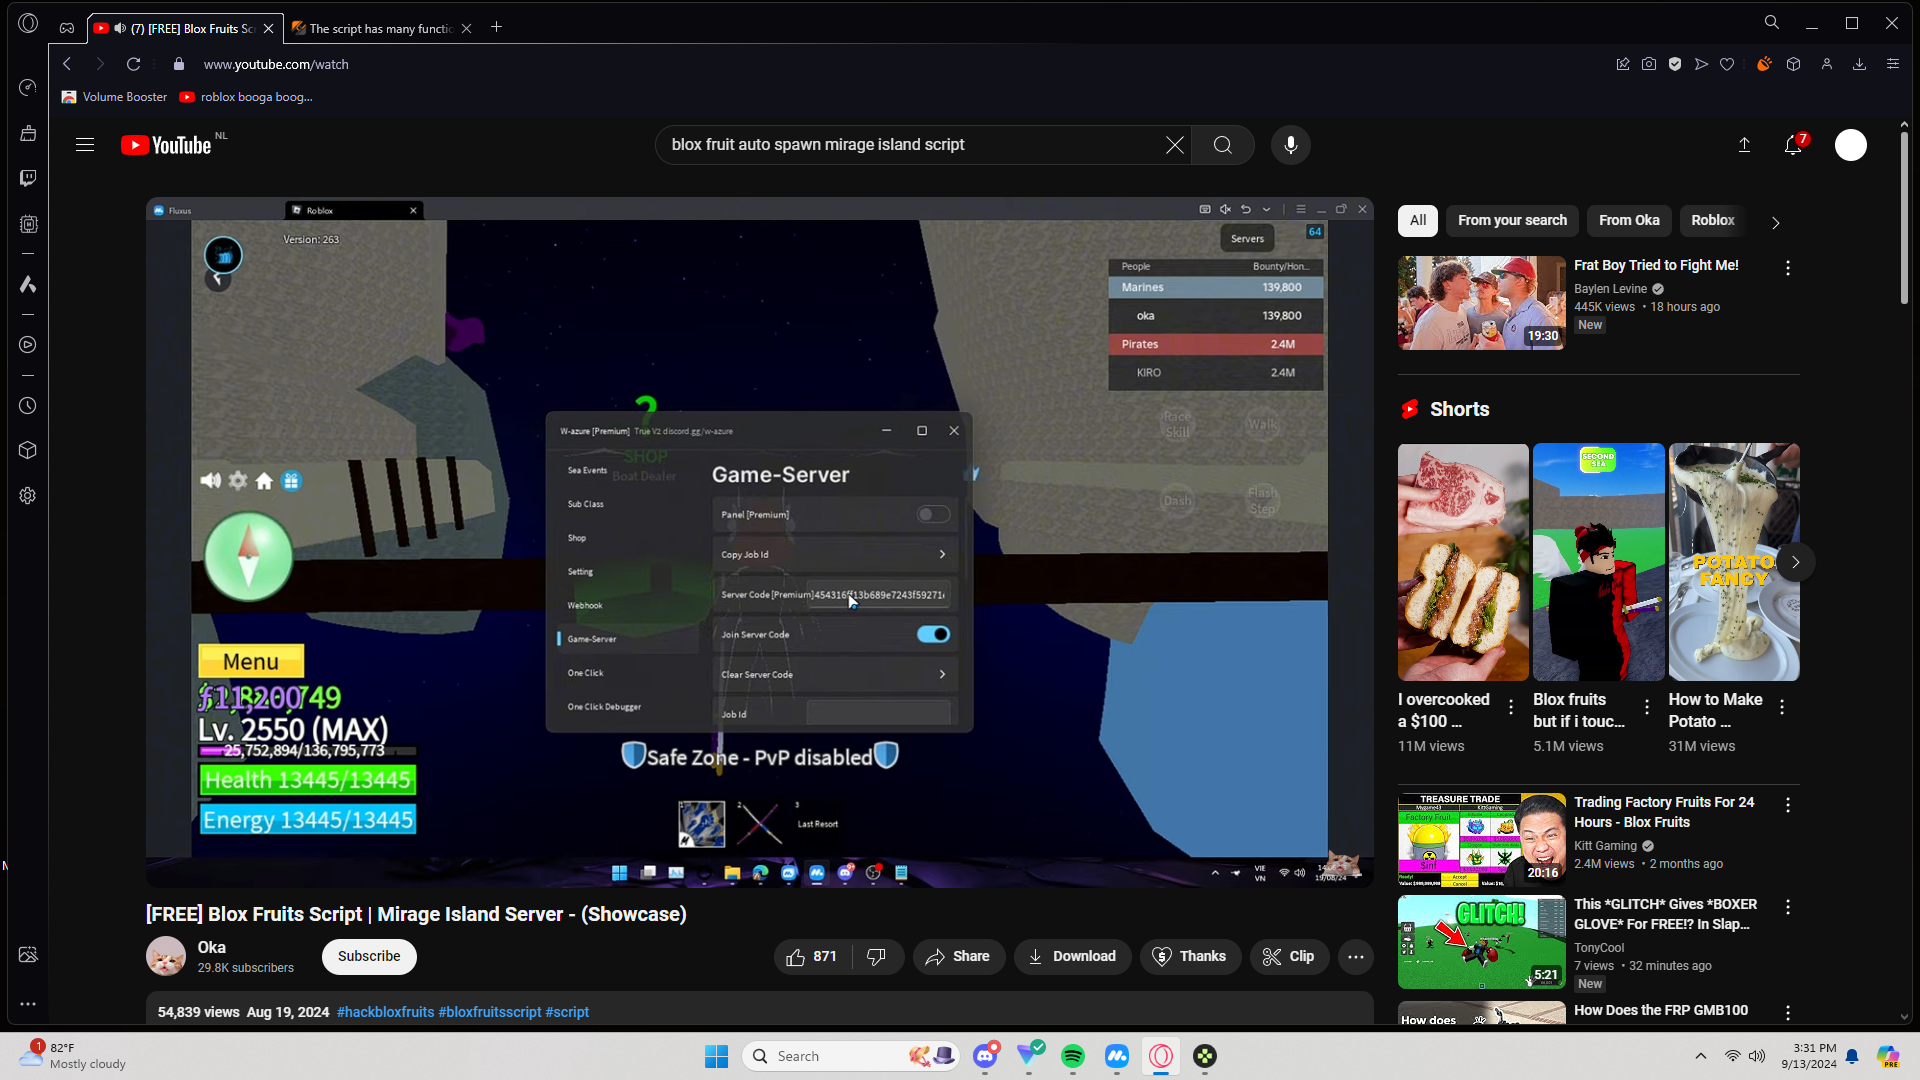Screen dimensions: 1920x1080
Task: Open Spotify from the taskbar
Action: point(1073,1056)
